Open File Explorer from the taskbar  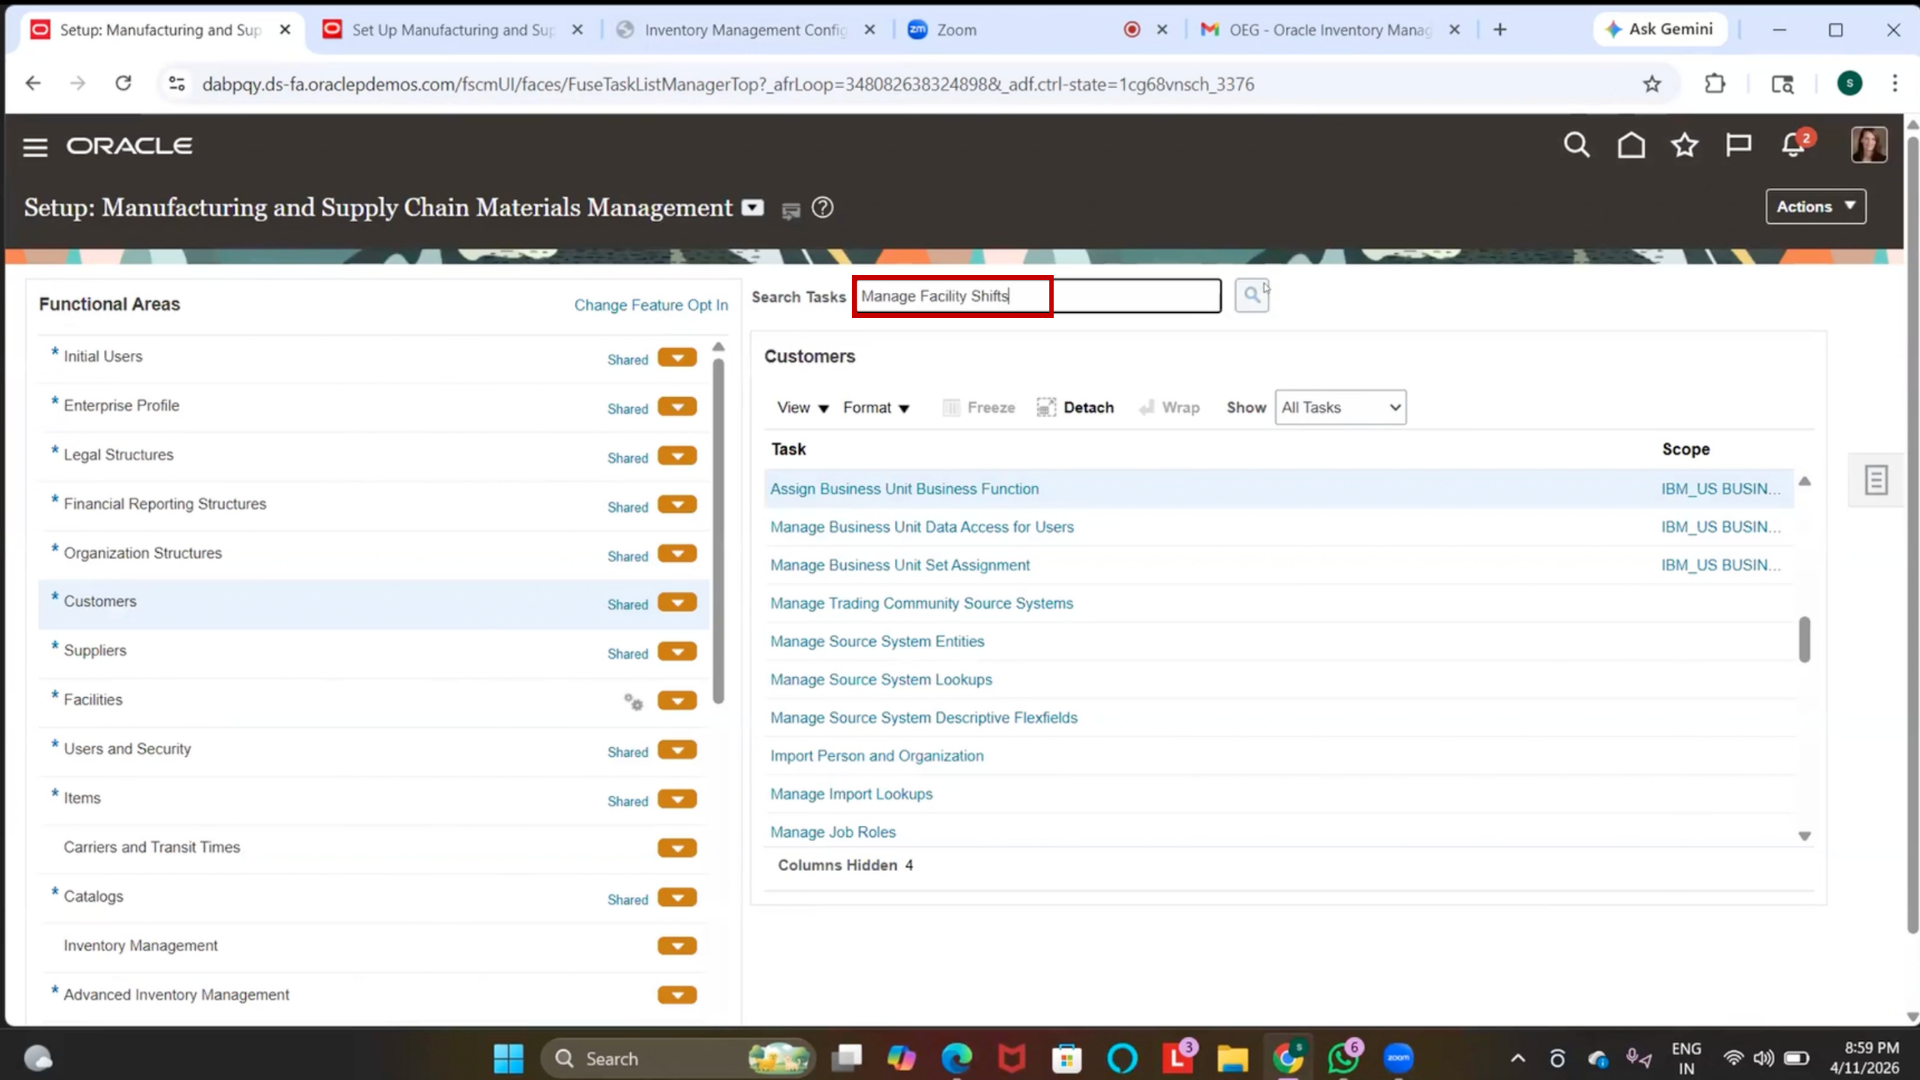click(x=1232, y=1058)
